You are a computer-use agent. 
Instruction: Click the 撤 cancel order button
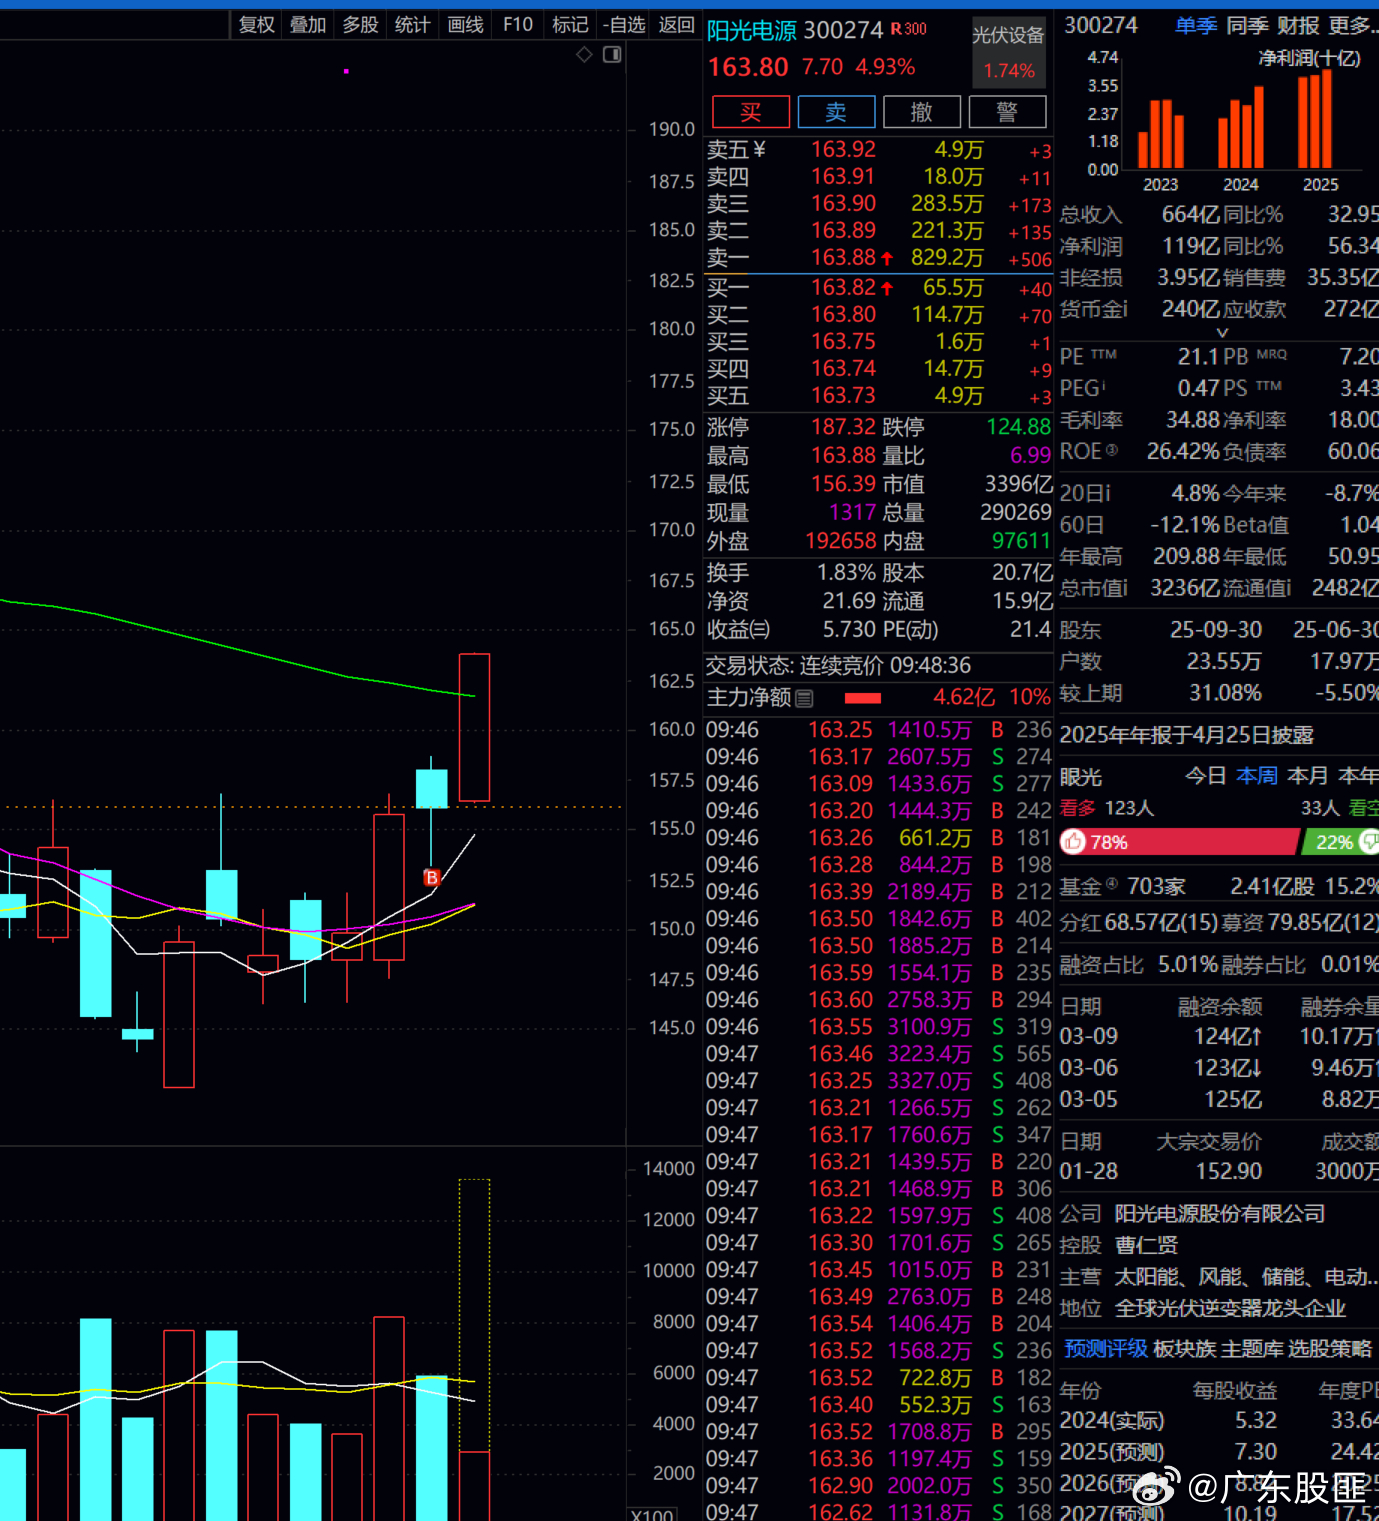click(922, 112)
